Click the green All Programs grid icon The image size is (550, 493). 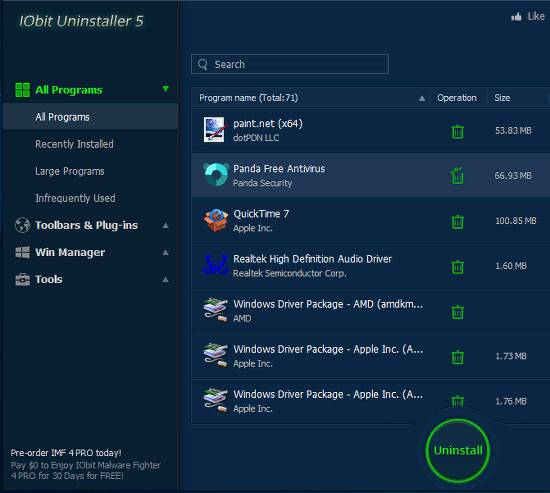point(22,90)
